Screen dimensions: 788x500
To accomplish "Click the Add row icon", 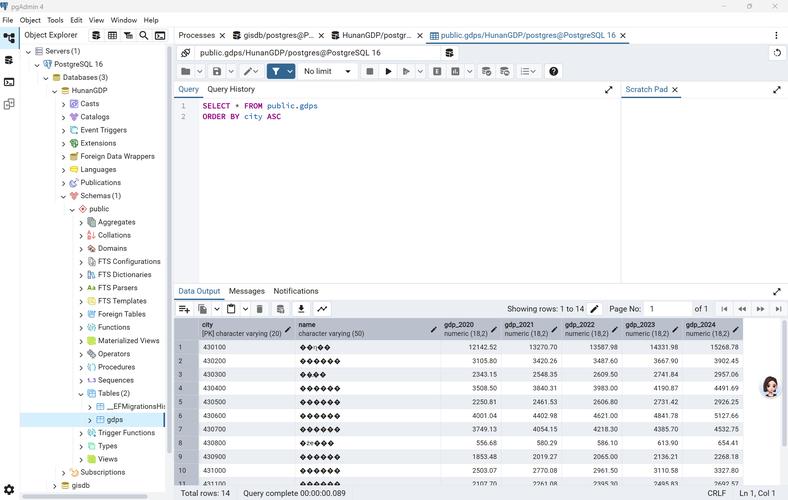I will (x=184, y=309).
